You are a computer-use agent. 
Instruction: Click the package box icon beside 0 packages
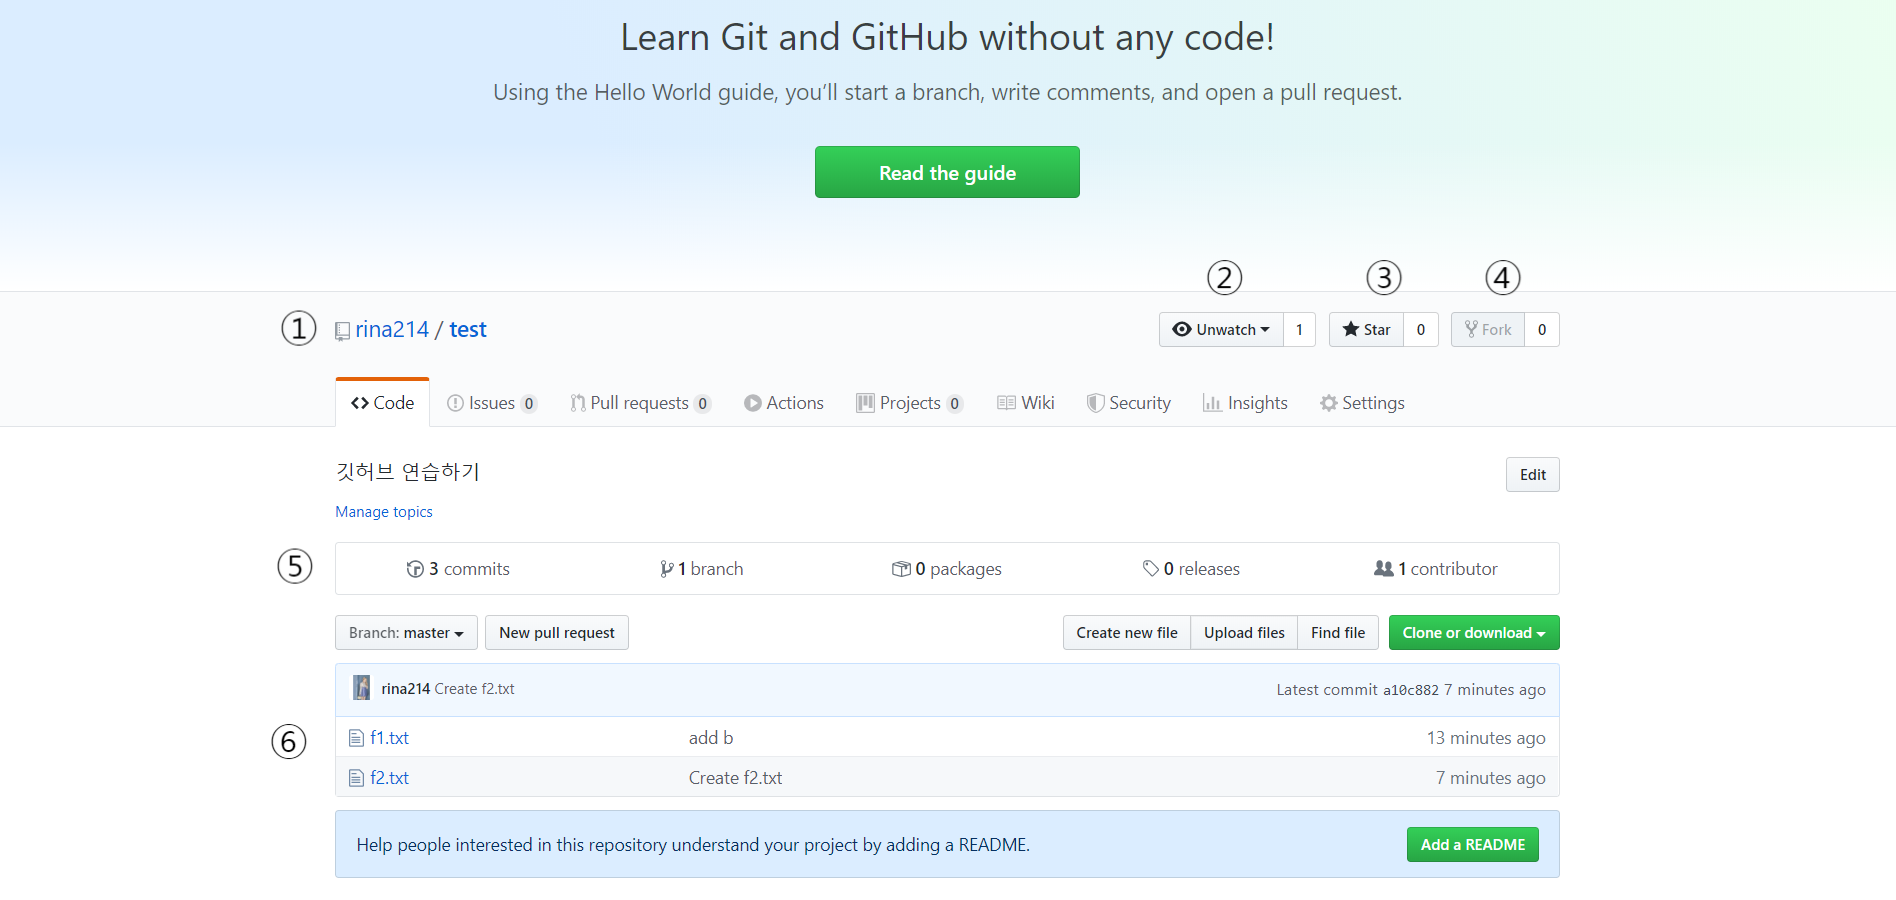pos(901,569)
